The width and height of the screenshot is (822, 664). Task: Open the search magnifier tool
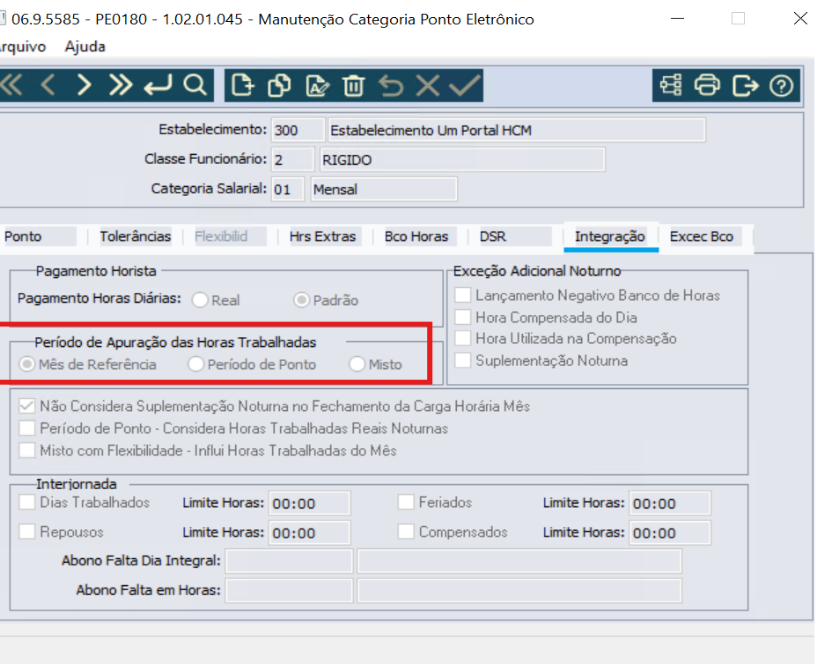pos(195,85)
